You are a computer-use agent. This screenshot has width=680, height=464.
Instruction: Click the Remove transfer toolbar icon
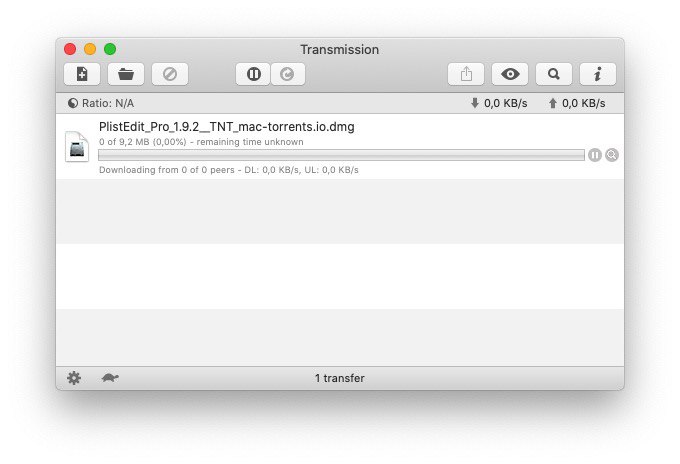click(x=170, y=74)
